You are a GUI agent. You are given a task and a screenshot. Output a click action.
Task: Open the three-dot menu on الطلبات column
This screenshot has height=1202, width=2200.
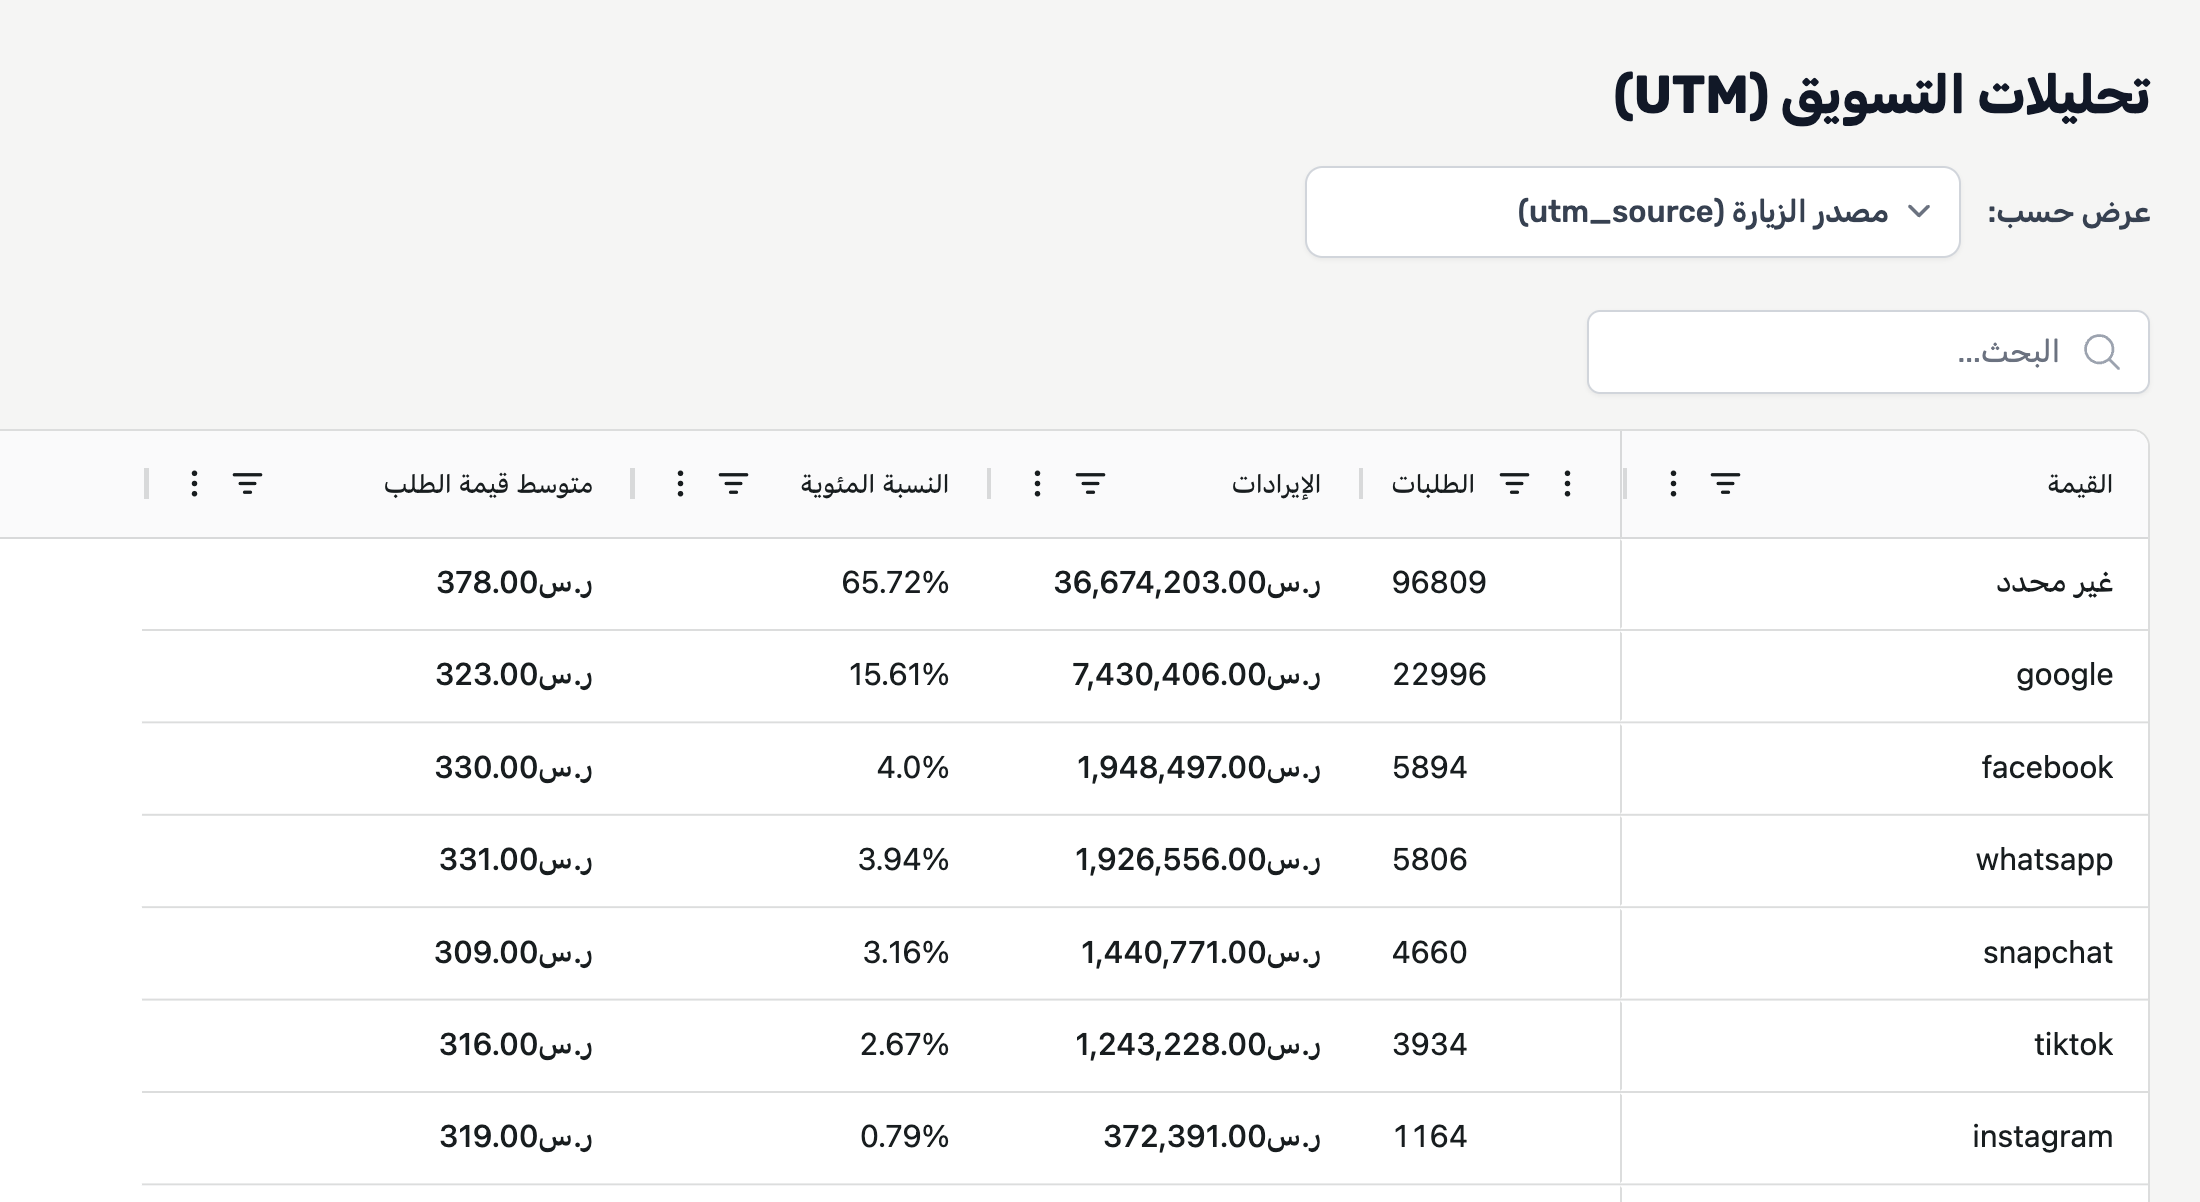pyautogui.click(x=1567, y=483)
